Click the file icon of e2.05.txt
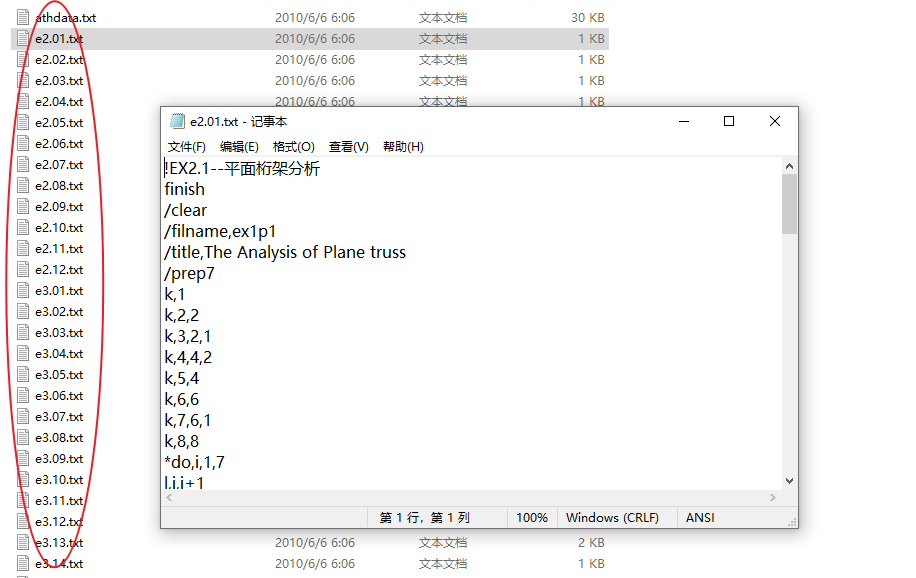 23,123
